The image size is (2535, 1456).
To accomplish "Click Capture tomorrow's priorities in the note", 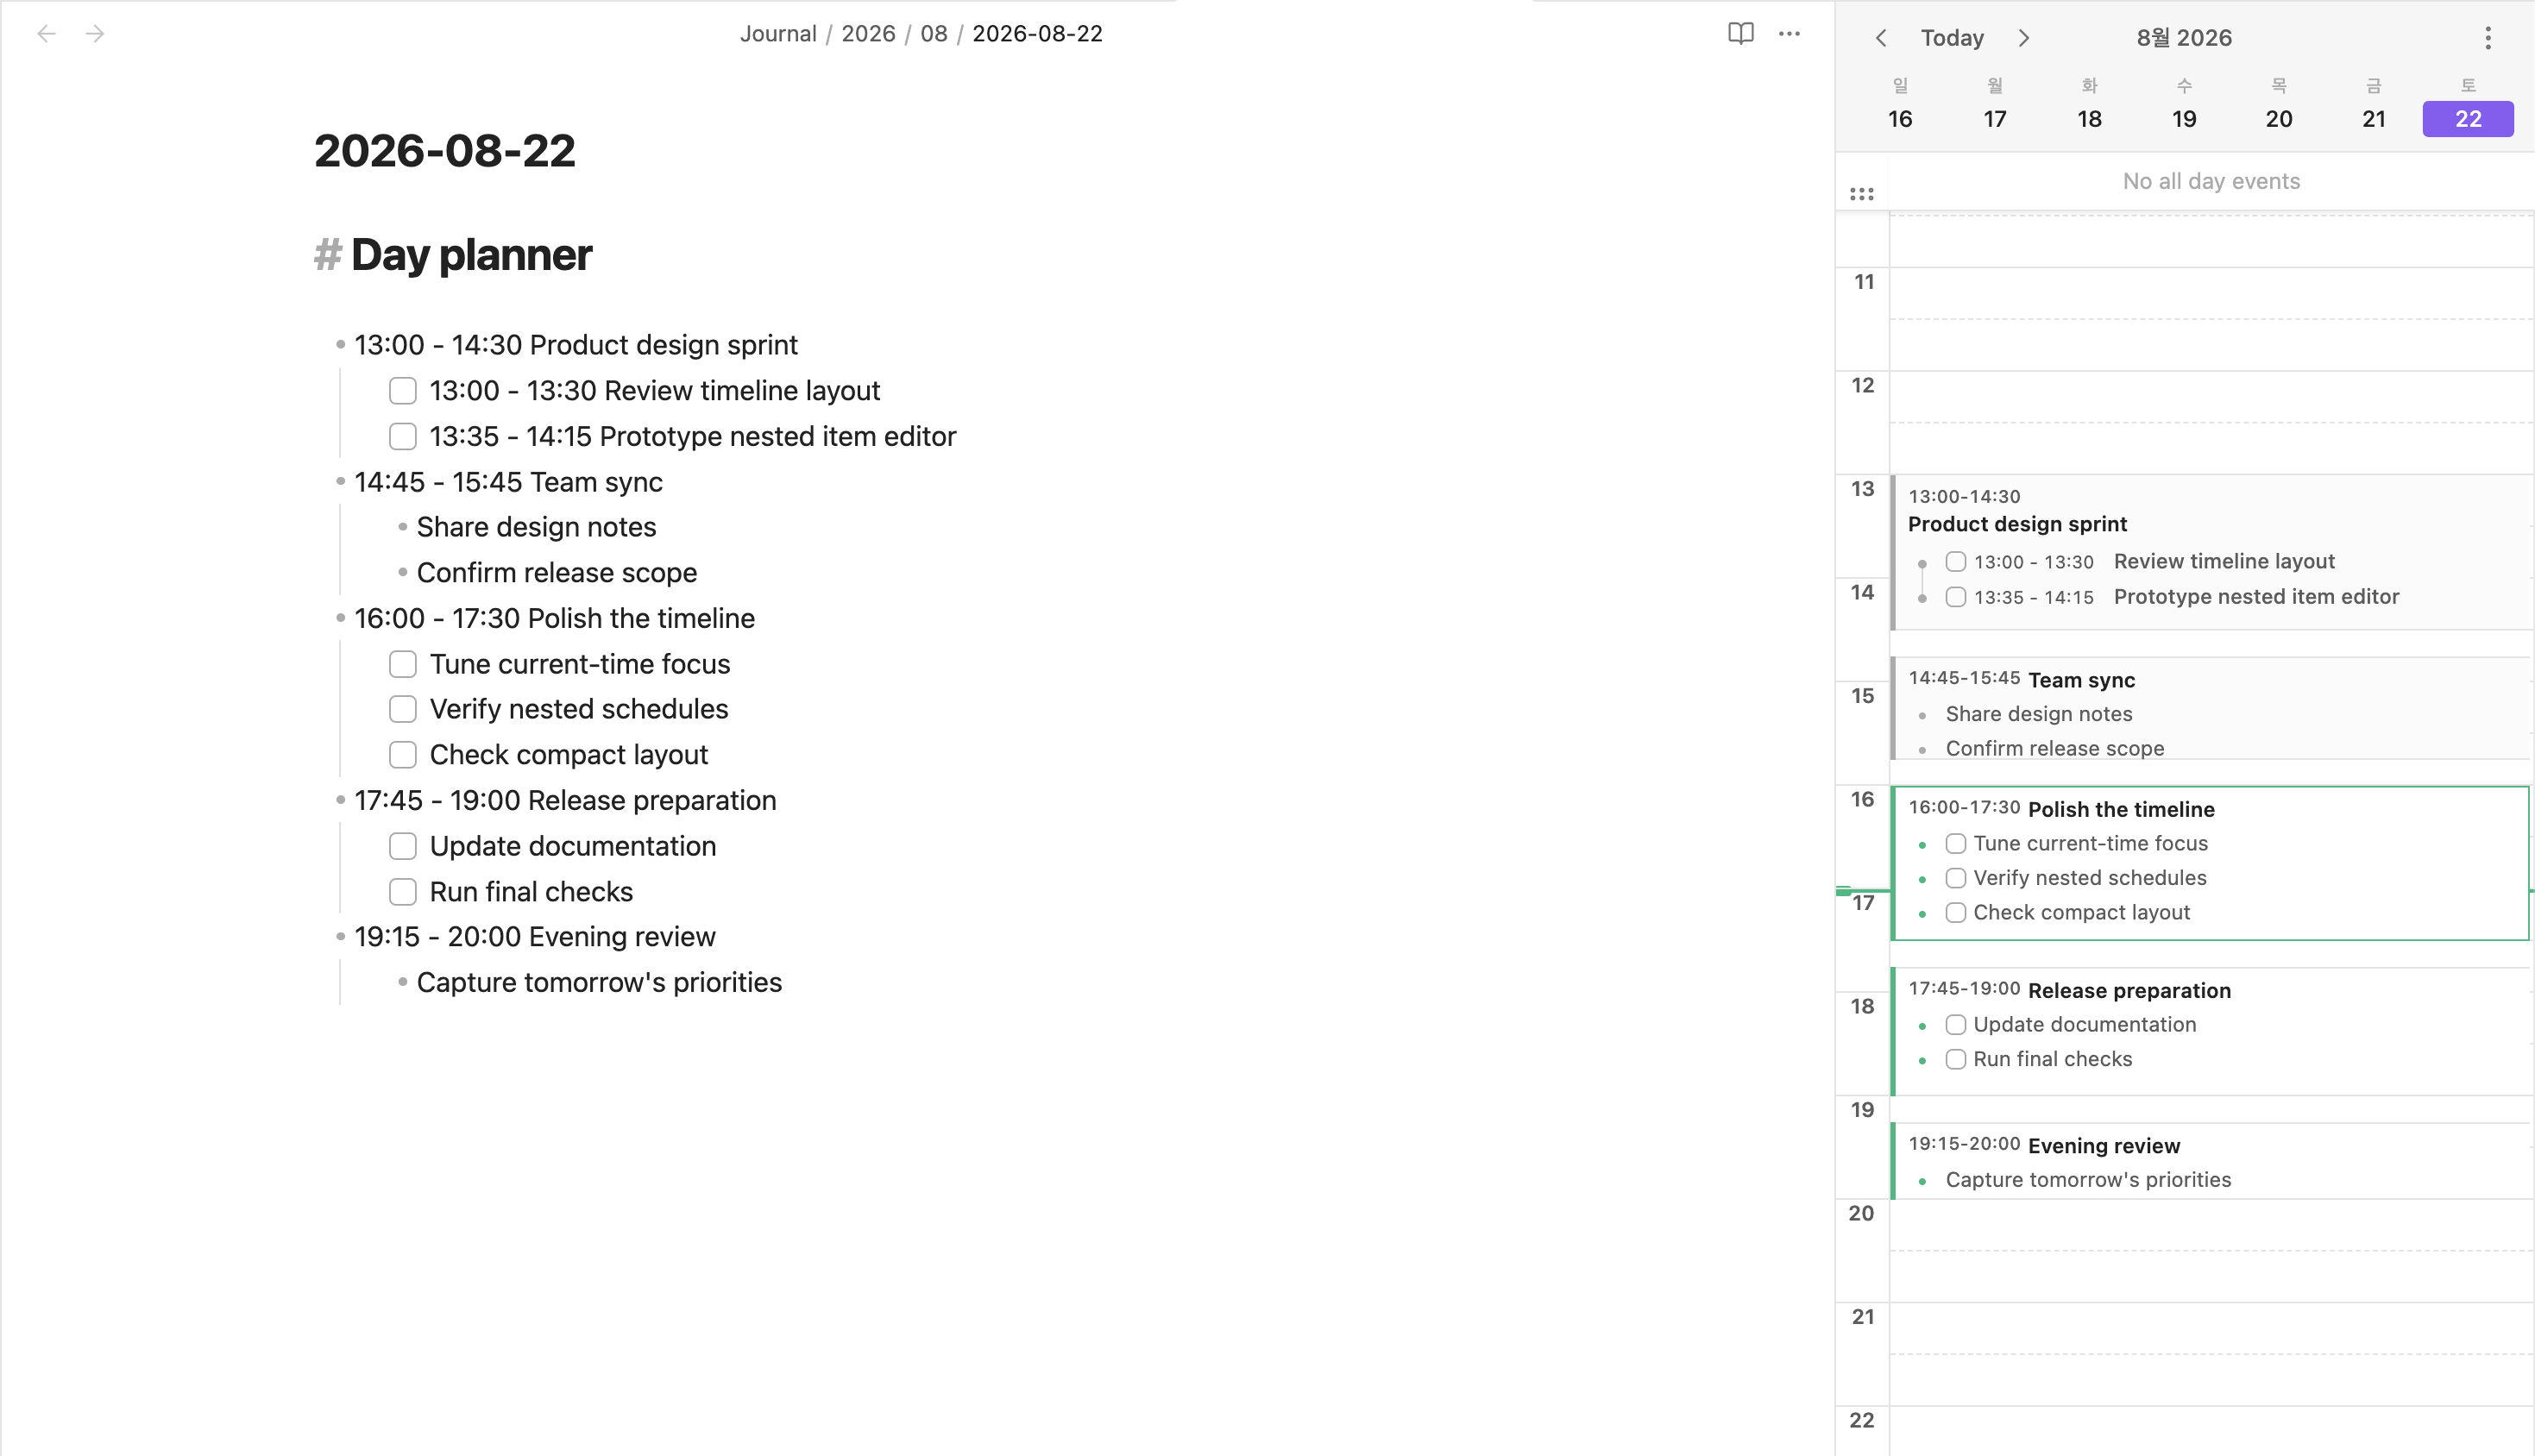I will [x=599, y=983].
